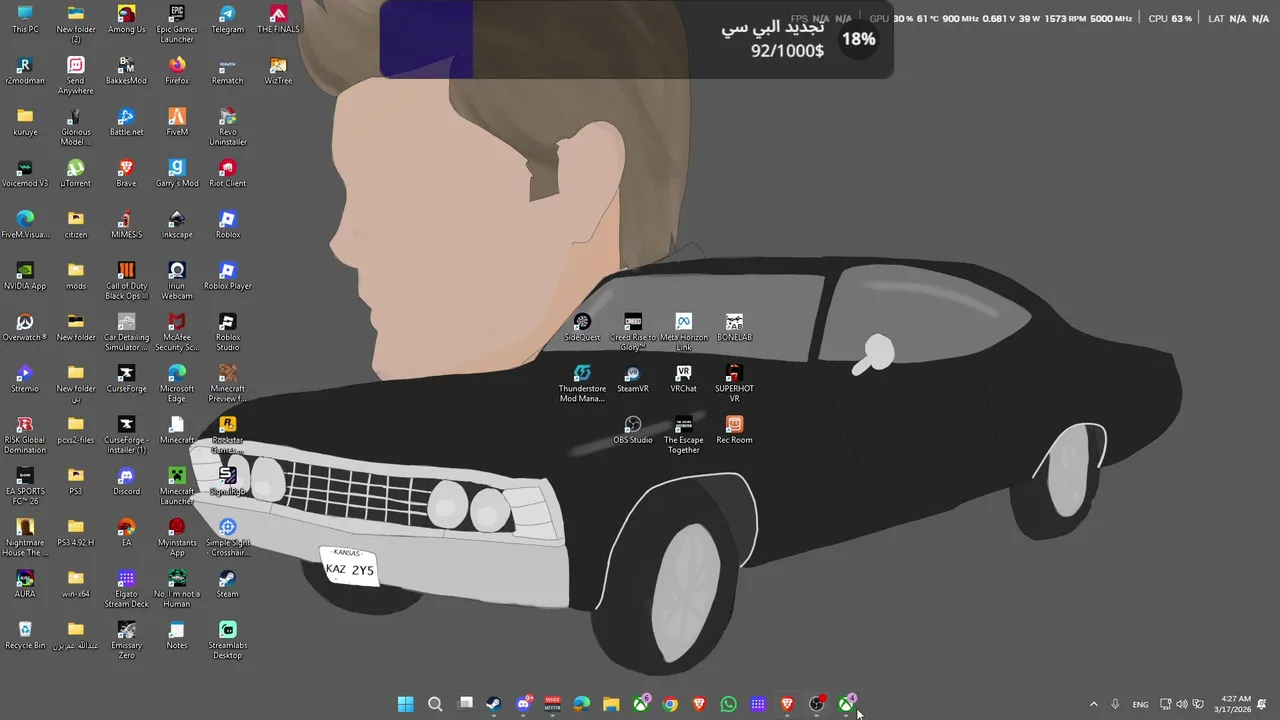1280x720 pixels.
Task: Open Task View in the taskbar
Action: (465, 704)
